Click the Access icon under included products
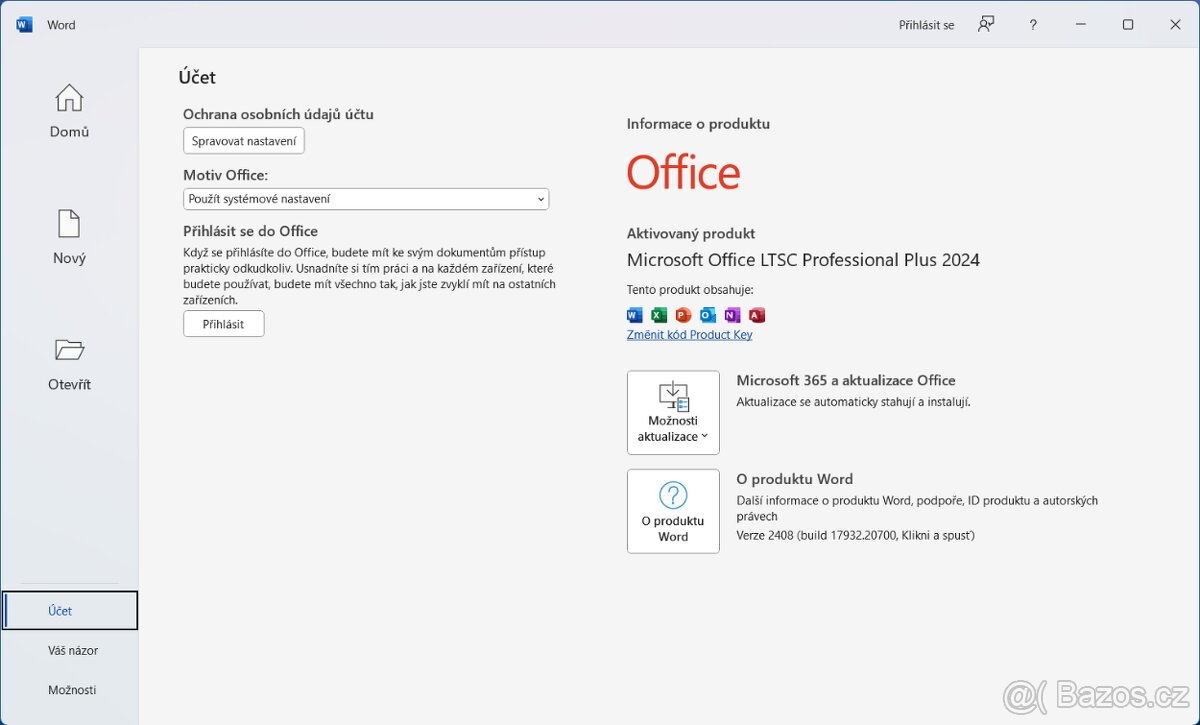 pos(757,315)
